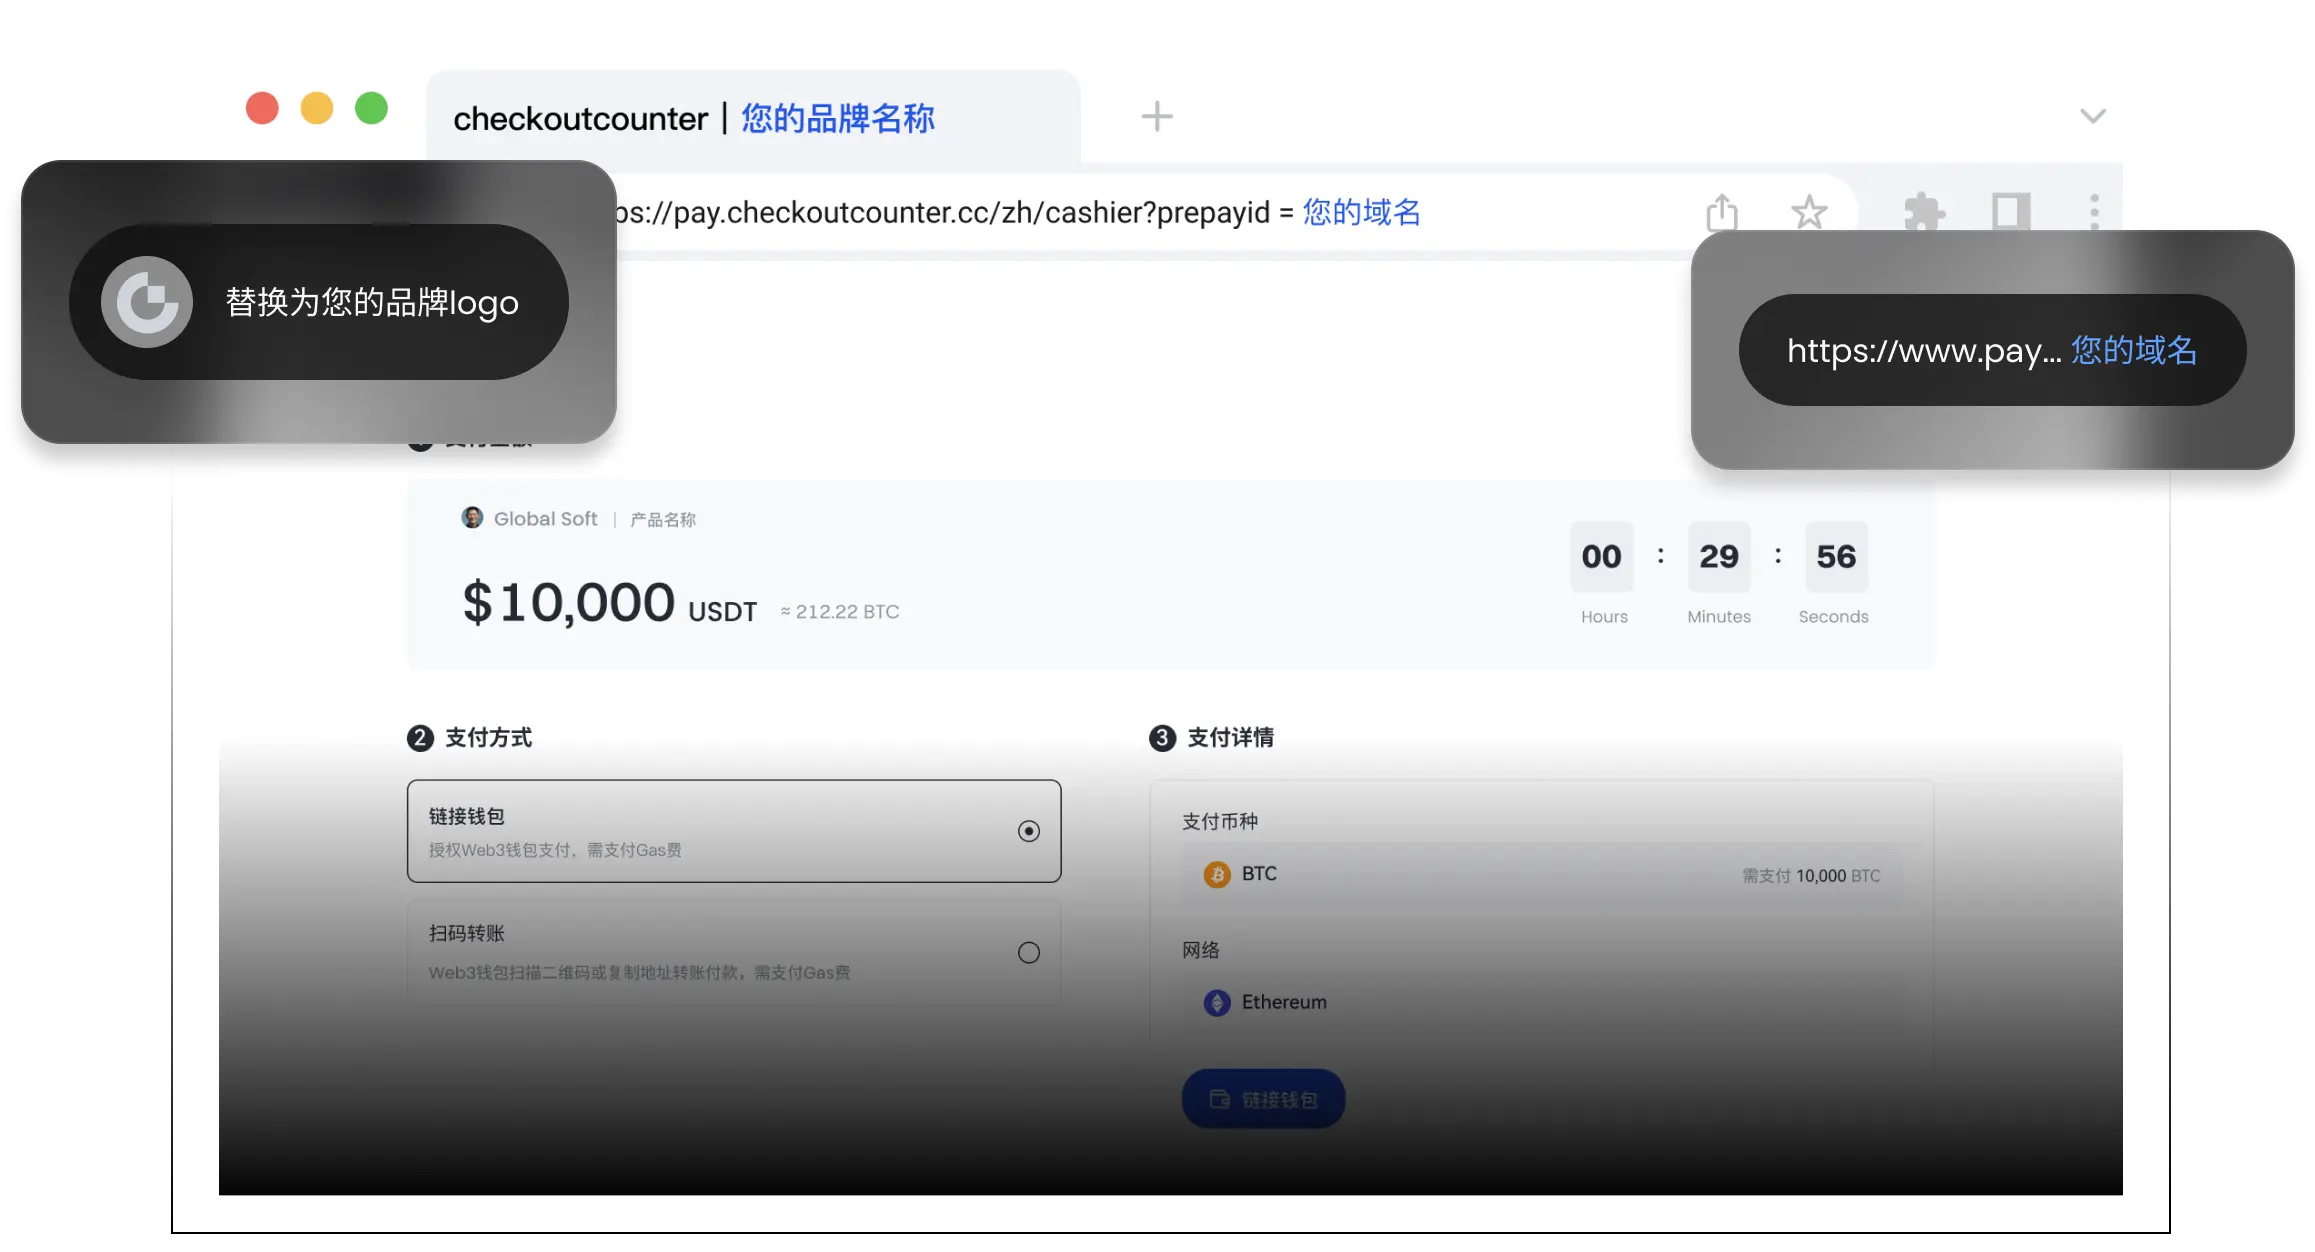Open the browser extensions puzzle icon

click(1925, 211)
